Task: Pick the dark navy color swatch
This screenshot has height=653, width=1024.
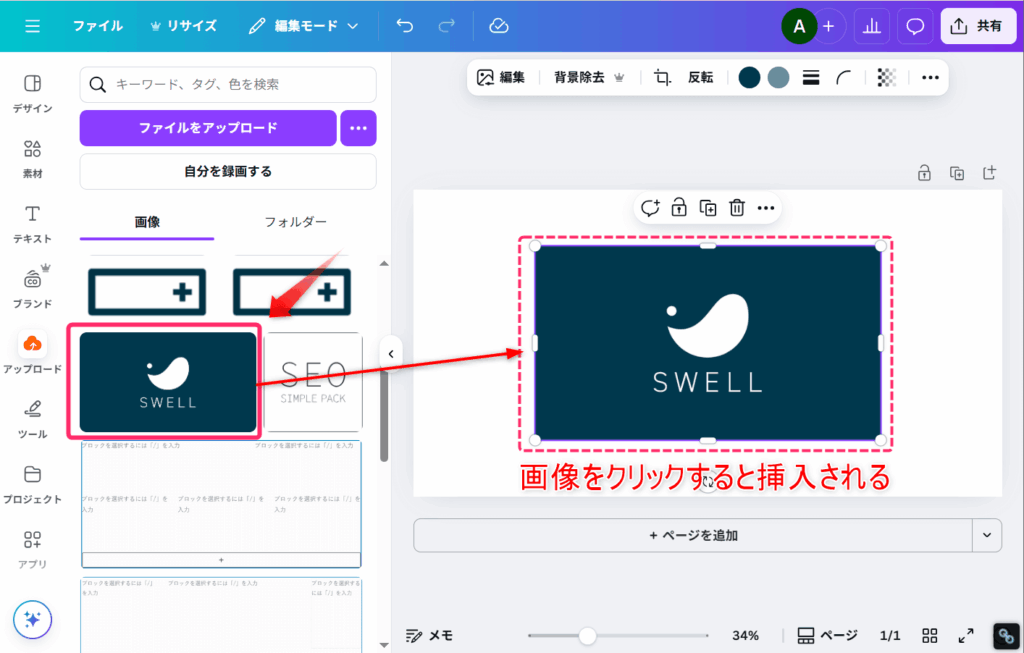Action: point(749,78)
